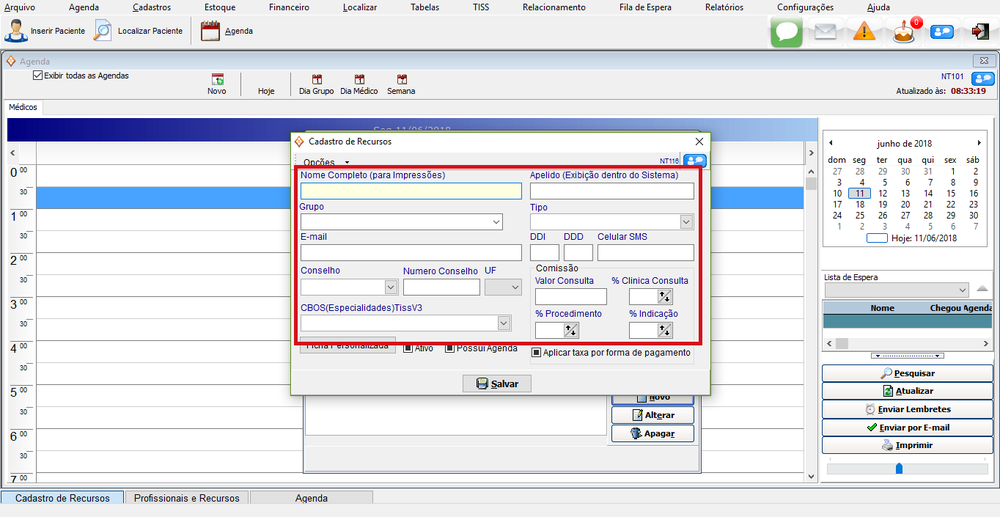Click the Inserir Paciente icon
Viewport: 1000px width, 517px height.
pyautogui.click(x=16, y=30)
